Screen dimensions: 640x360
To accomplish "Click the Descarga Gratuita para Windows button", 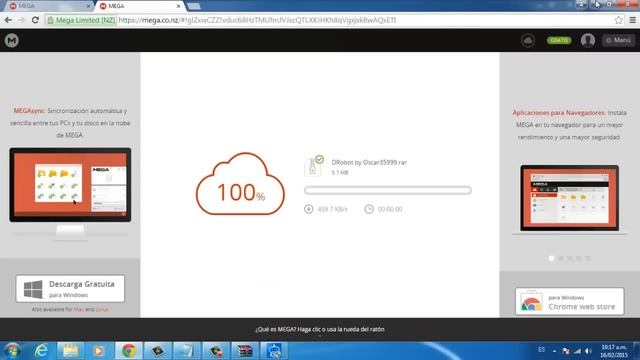I will coord(70,289).
